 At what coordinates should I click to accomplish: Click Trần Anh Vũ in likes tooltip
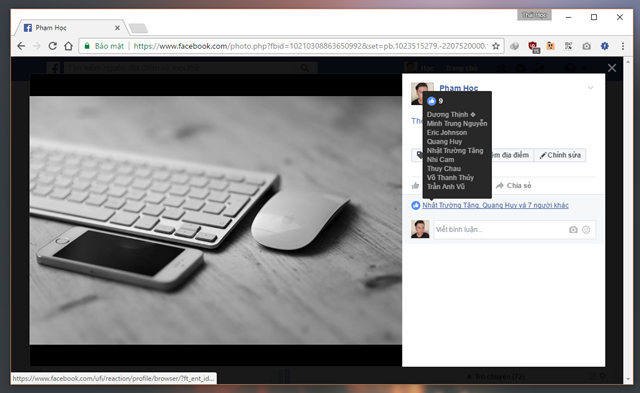click(445, 187)
